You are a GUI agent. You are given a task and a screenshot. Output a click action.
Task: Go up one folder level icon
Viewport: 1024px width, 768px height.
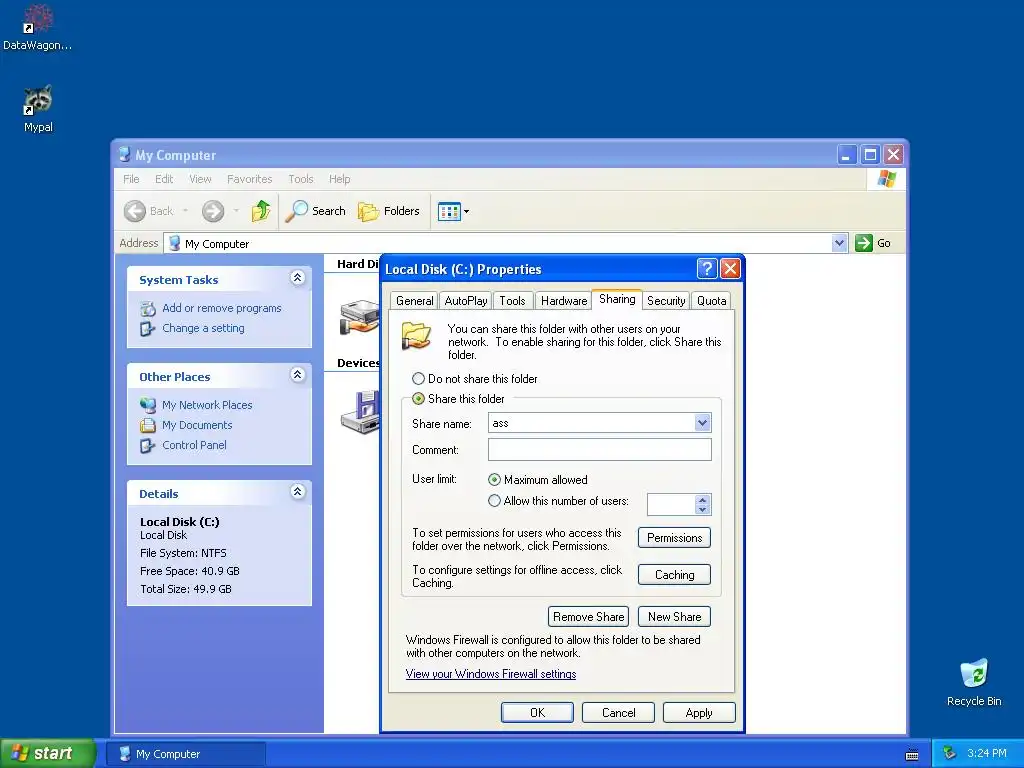tap(261, 211)
